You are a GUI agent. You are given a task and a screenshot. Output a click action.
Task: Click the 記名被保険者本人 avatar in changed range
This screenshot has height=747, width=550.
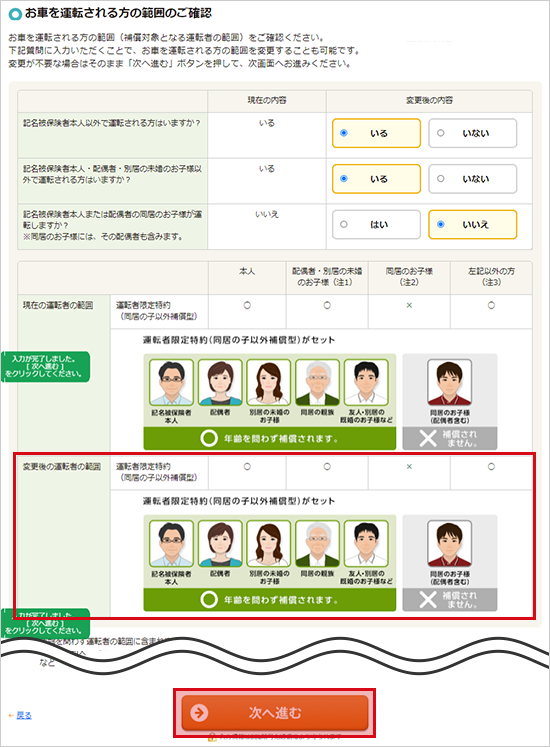click(x=172, y=544)
